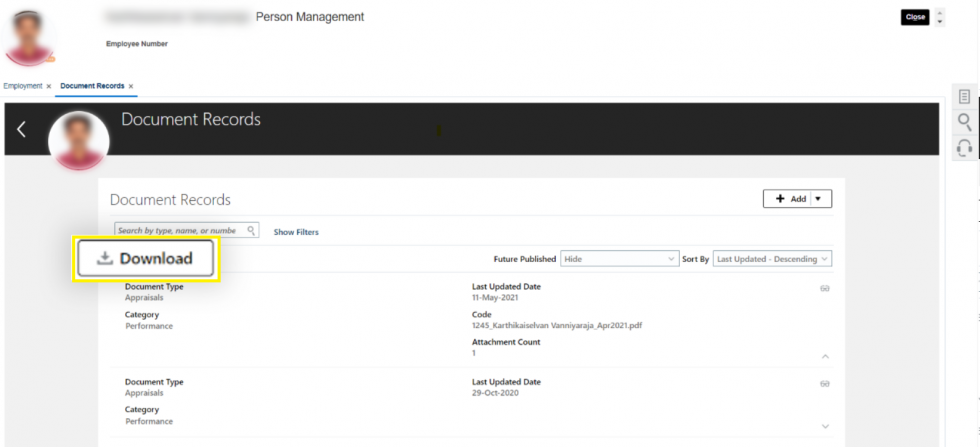This screenshot has width=980, height=447.
Task: Open the document page icon in right sidebar
Action: point(964,96)
